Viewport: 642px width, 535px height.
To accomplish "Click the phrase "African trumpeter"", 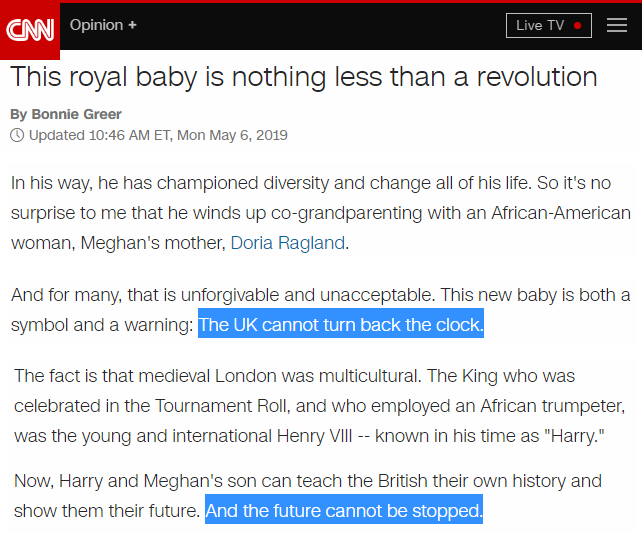I will point(553,406).
